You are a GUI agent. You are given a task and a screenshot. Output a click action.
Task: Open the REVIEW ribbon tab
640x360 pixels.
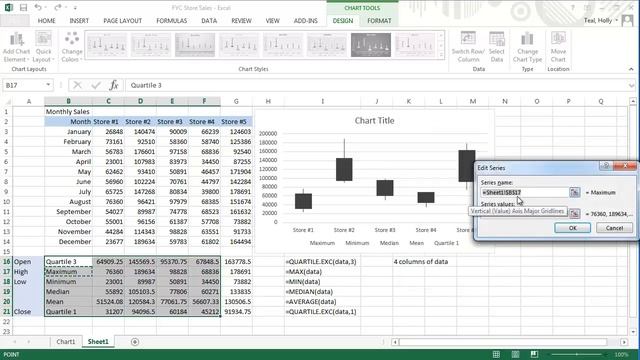(x=241, y=20)
